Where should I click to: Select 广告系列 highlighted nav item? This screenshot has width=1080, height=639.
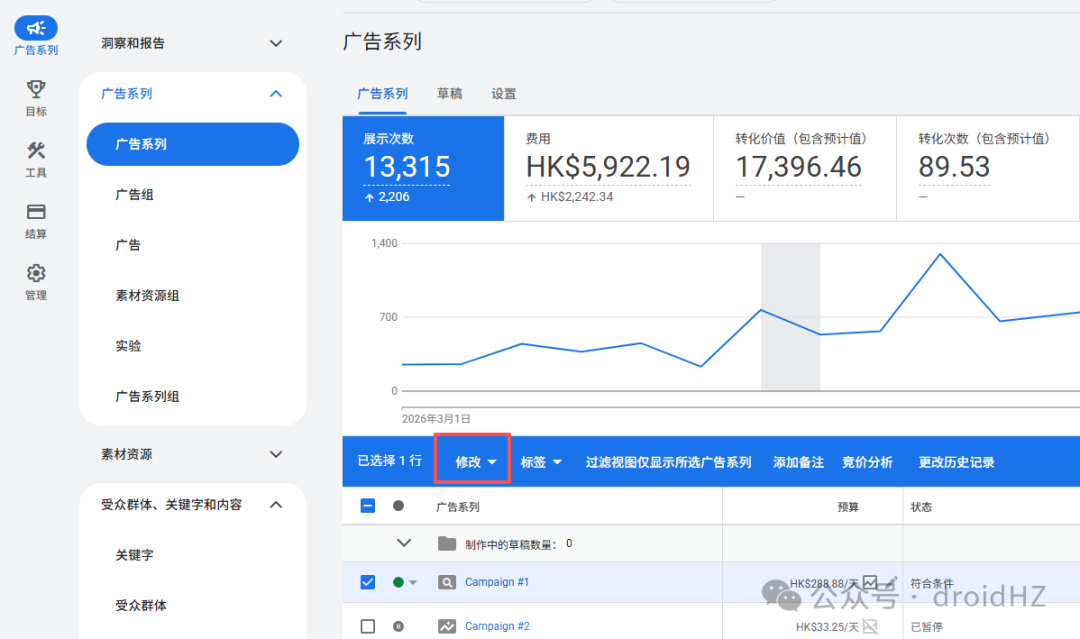point(192,144)
